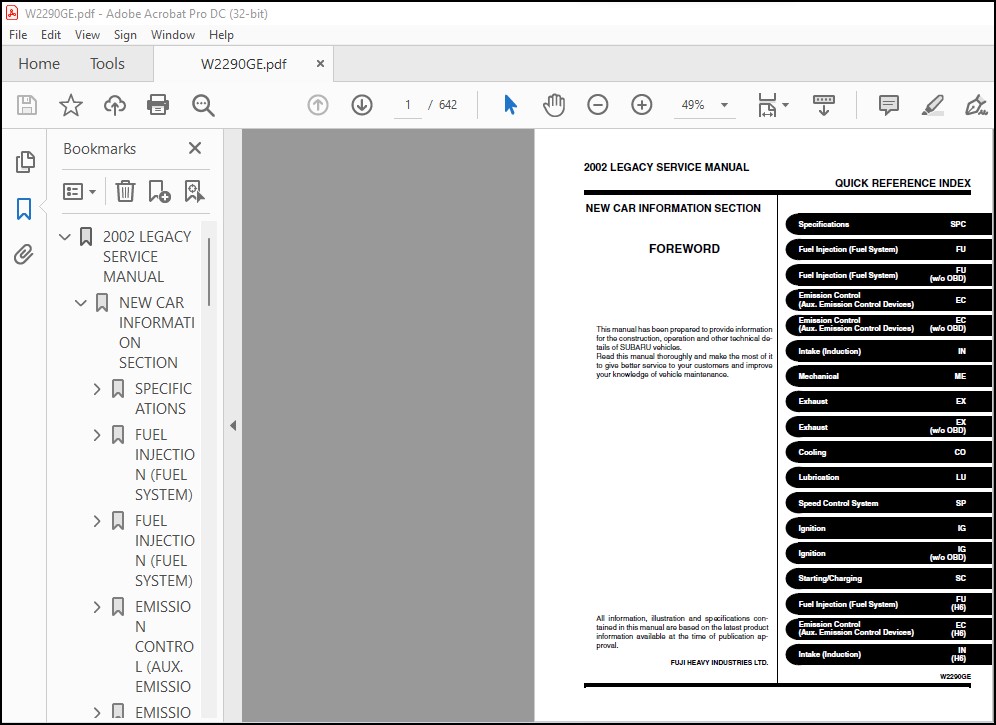Open the Sign document pen tool
The image size is (996, 725).
(976, 105)
